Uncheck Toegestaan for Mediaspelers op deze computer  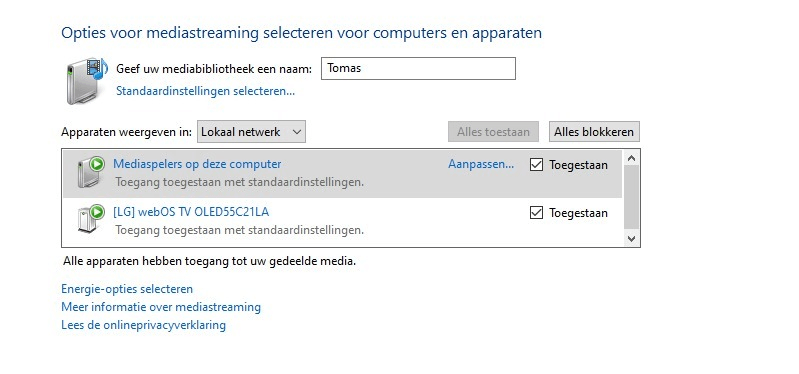click(536, 165)
